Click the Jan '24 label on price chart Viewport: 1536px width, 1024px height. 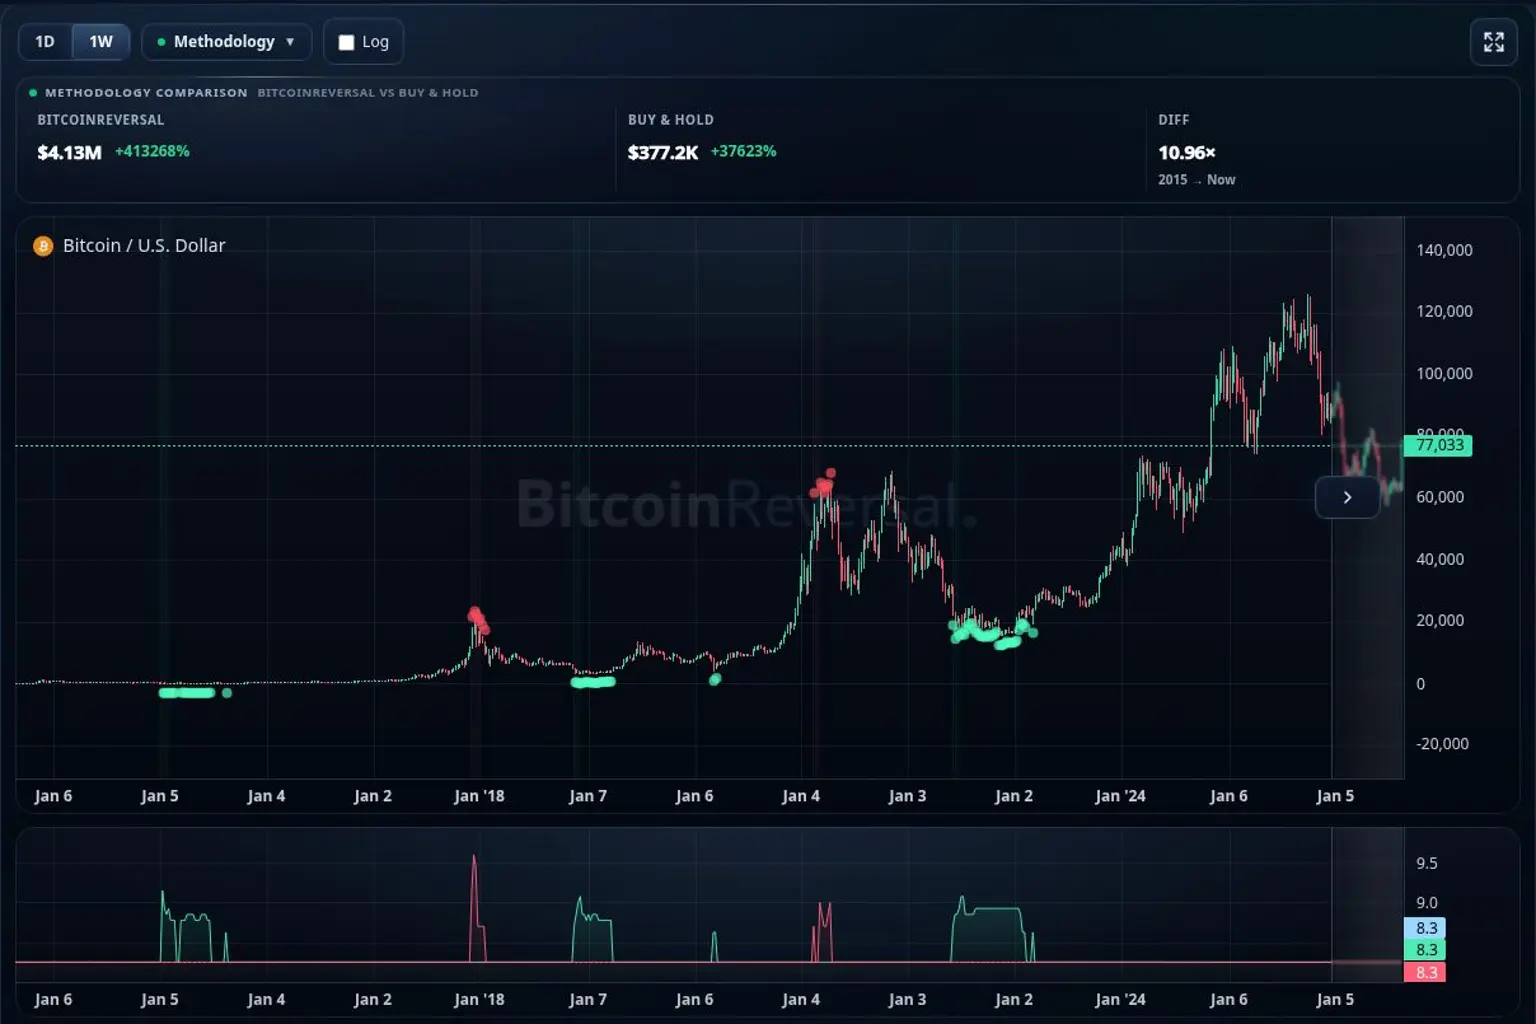coord(1120,796)
